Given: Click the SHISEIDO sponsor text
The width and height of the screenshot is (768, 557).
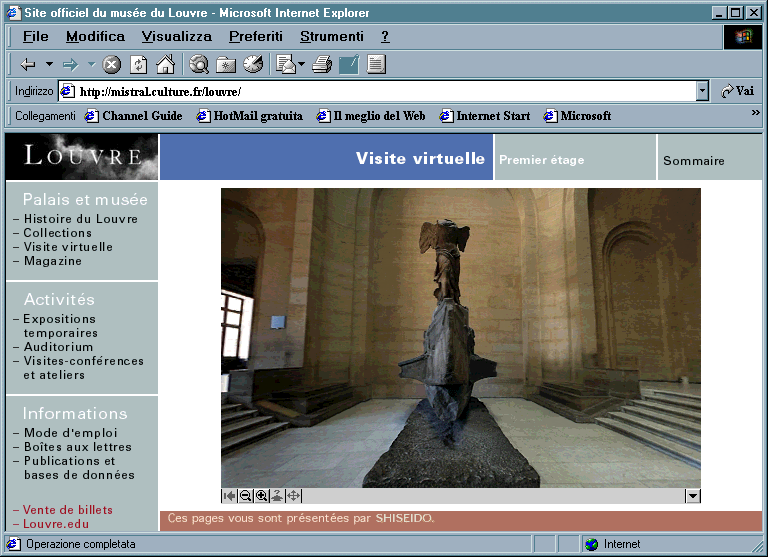Looking at the screenshot, I should (405, 518).
